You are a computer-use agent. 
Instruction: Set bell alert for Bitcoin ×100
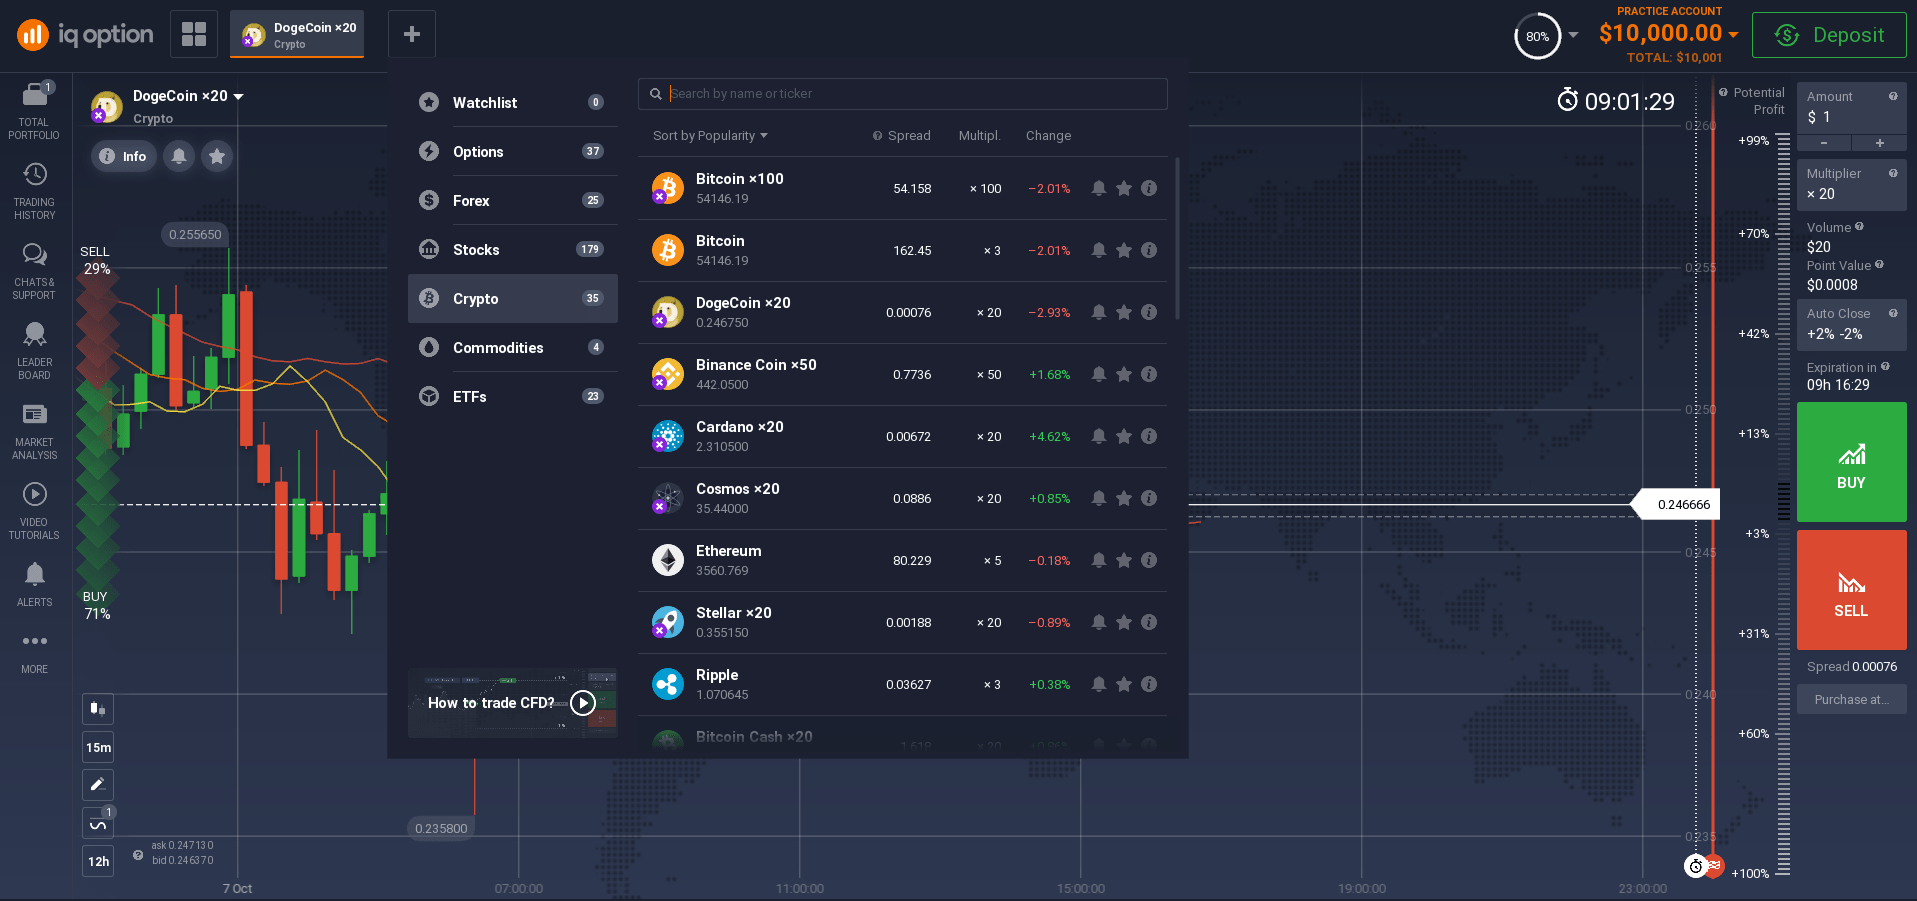[x=1099, y=188]
